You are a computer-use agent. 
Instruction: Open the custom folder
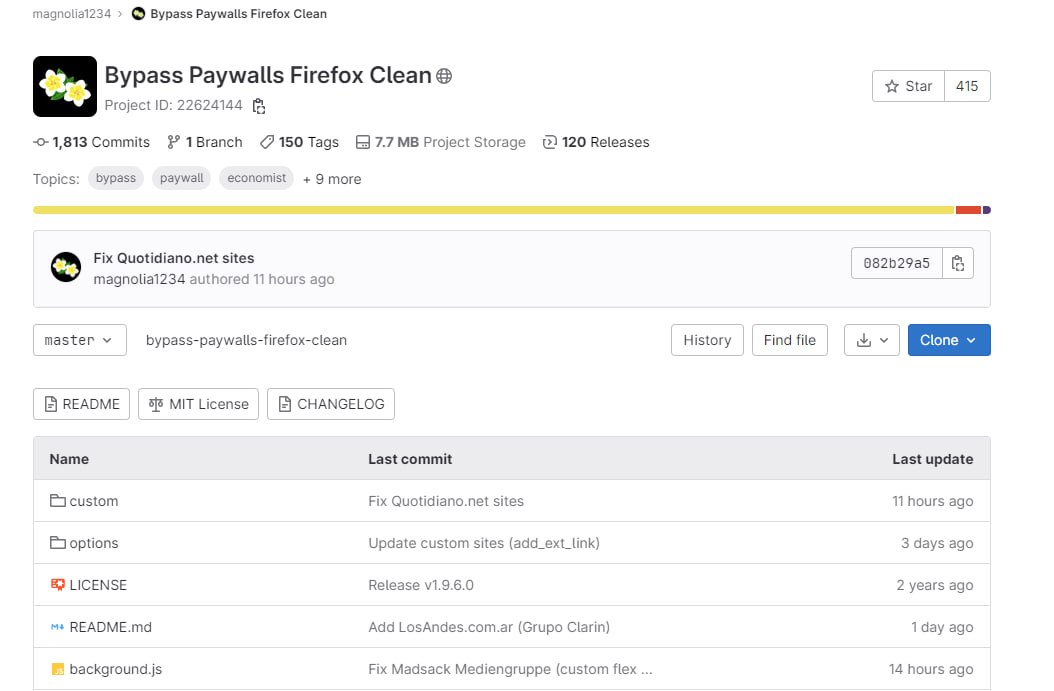tap(93, 501)
